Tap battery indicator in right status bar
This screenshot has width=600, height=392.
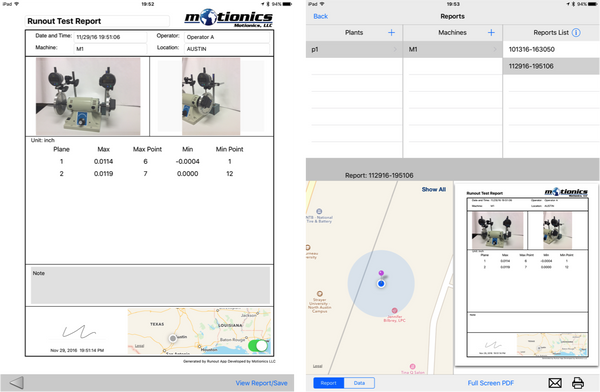(593, 4)
